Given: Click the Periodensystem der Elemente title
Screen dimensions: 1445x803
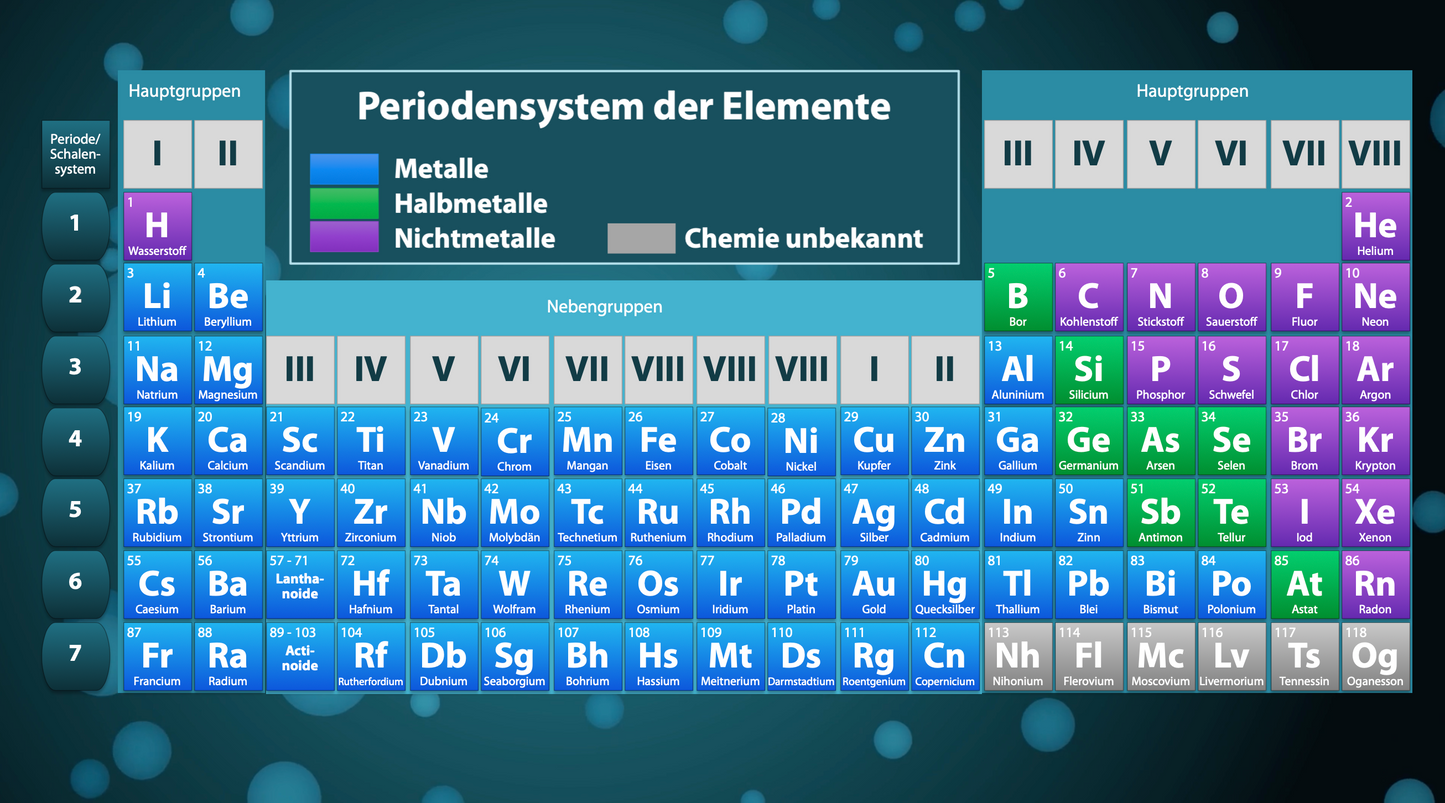Looking at the screenshot, I should (x=624, y=106).
